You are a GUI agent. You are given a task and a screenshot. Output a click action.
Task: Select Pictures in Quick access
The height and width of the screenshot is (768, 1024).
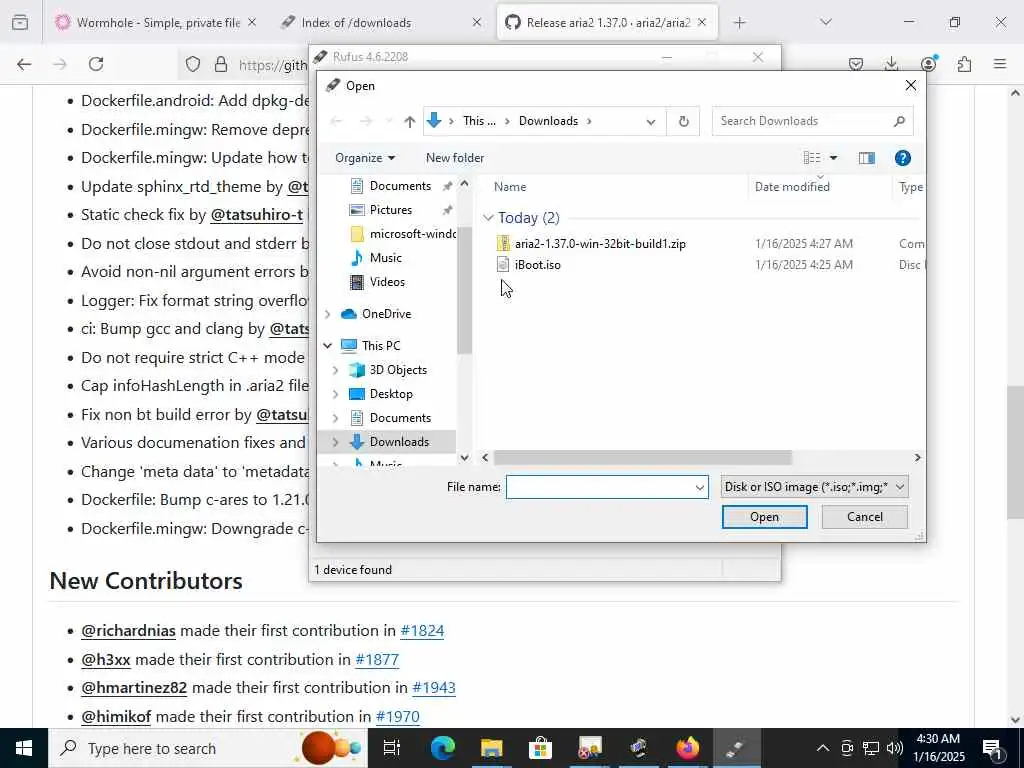pos(391,210)
